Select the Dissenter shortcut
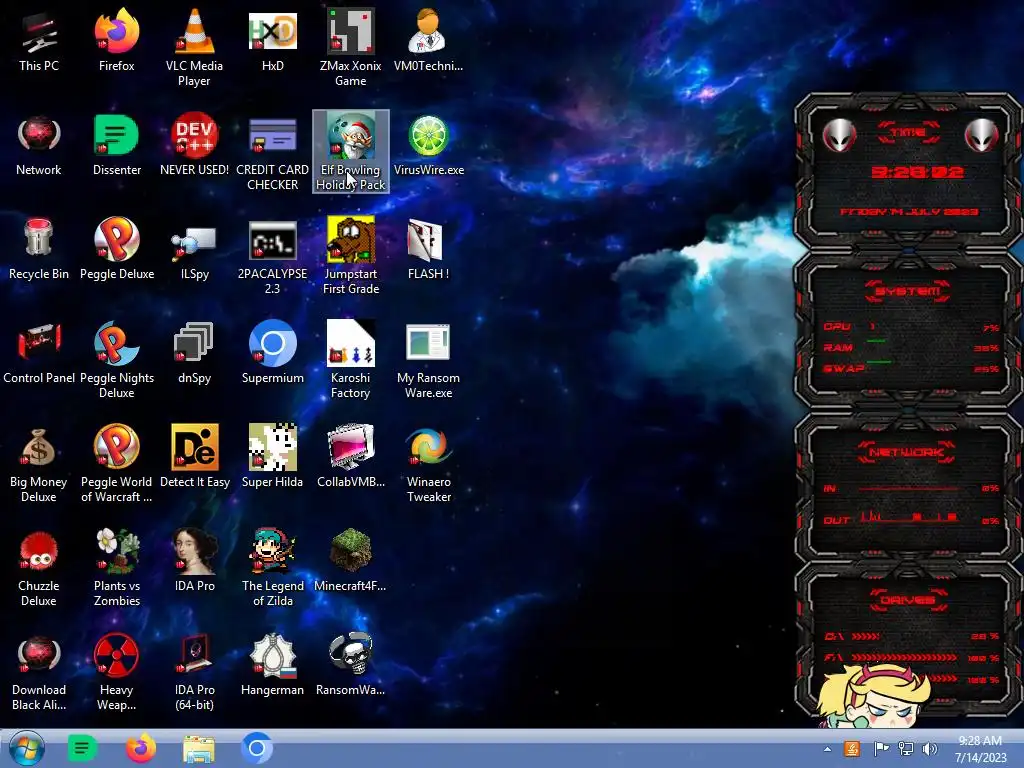Image resolution: width=1024 pixels, height=768 pixels. pyautogui.click(x=116, y=146)
